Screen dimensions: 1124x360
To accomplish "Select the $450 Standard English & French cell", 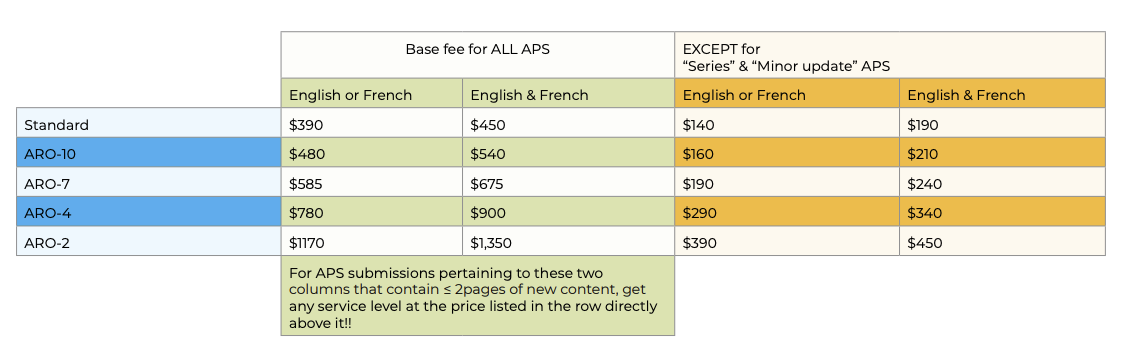I will pos(568,124).
